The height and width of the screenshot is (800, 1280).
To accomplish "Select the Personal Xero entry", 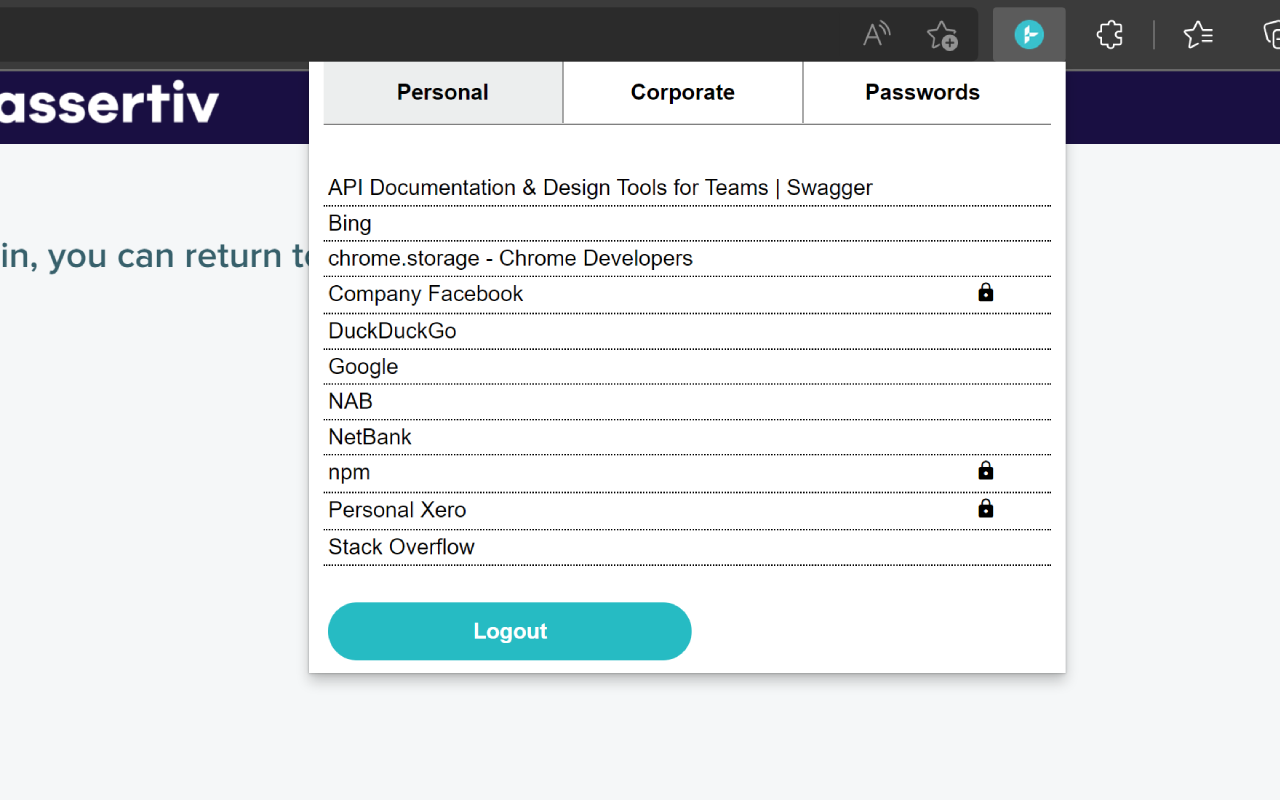I will click(687, 510).
